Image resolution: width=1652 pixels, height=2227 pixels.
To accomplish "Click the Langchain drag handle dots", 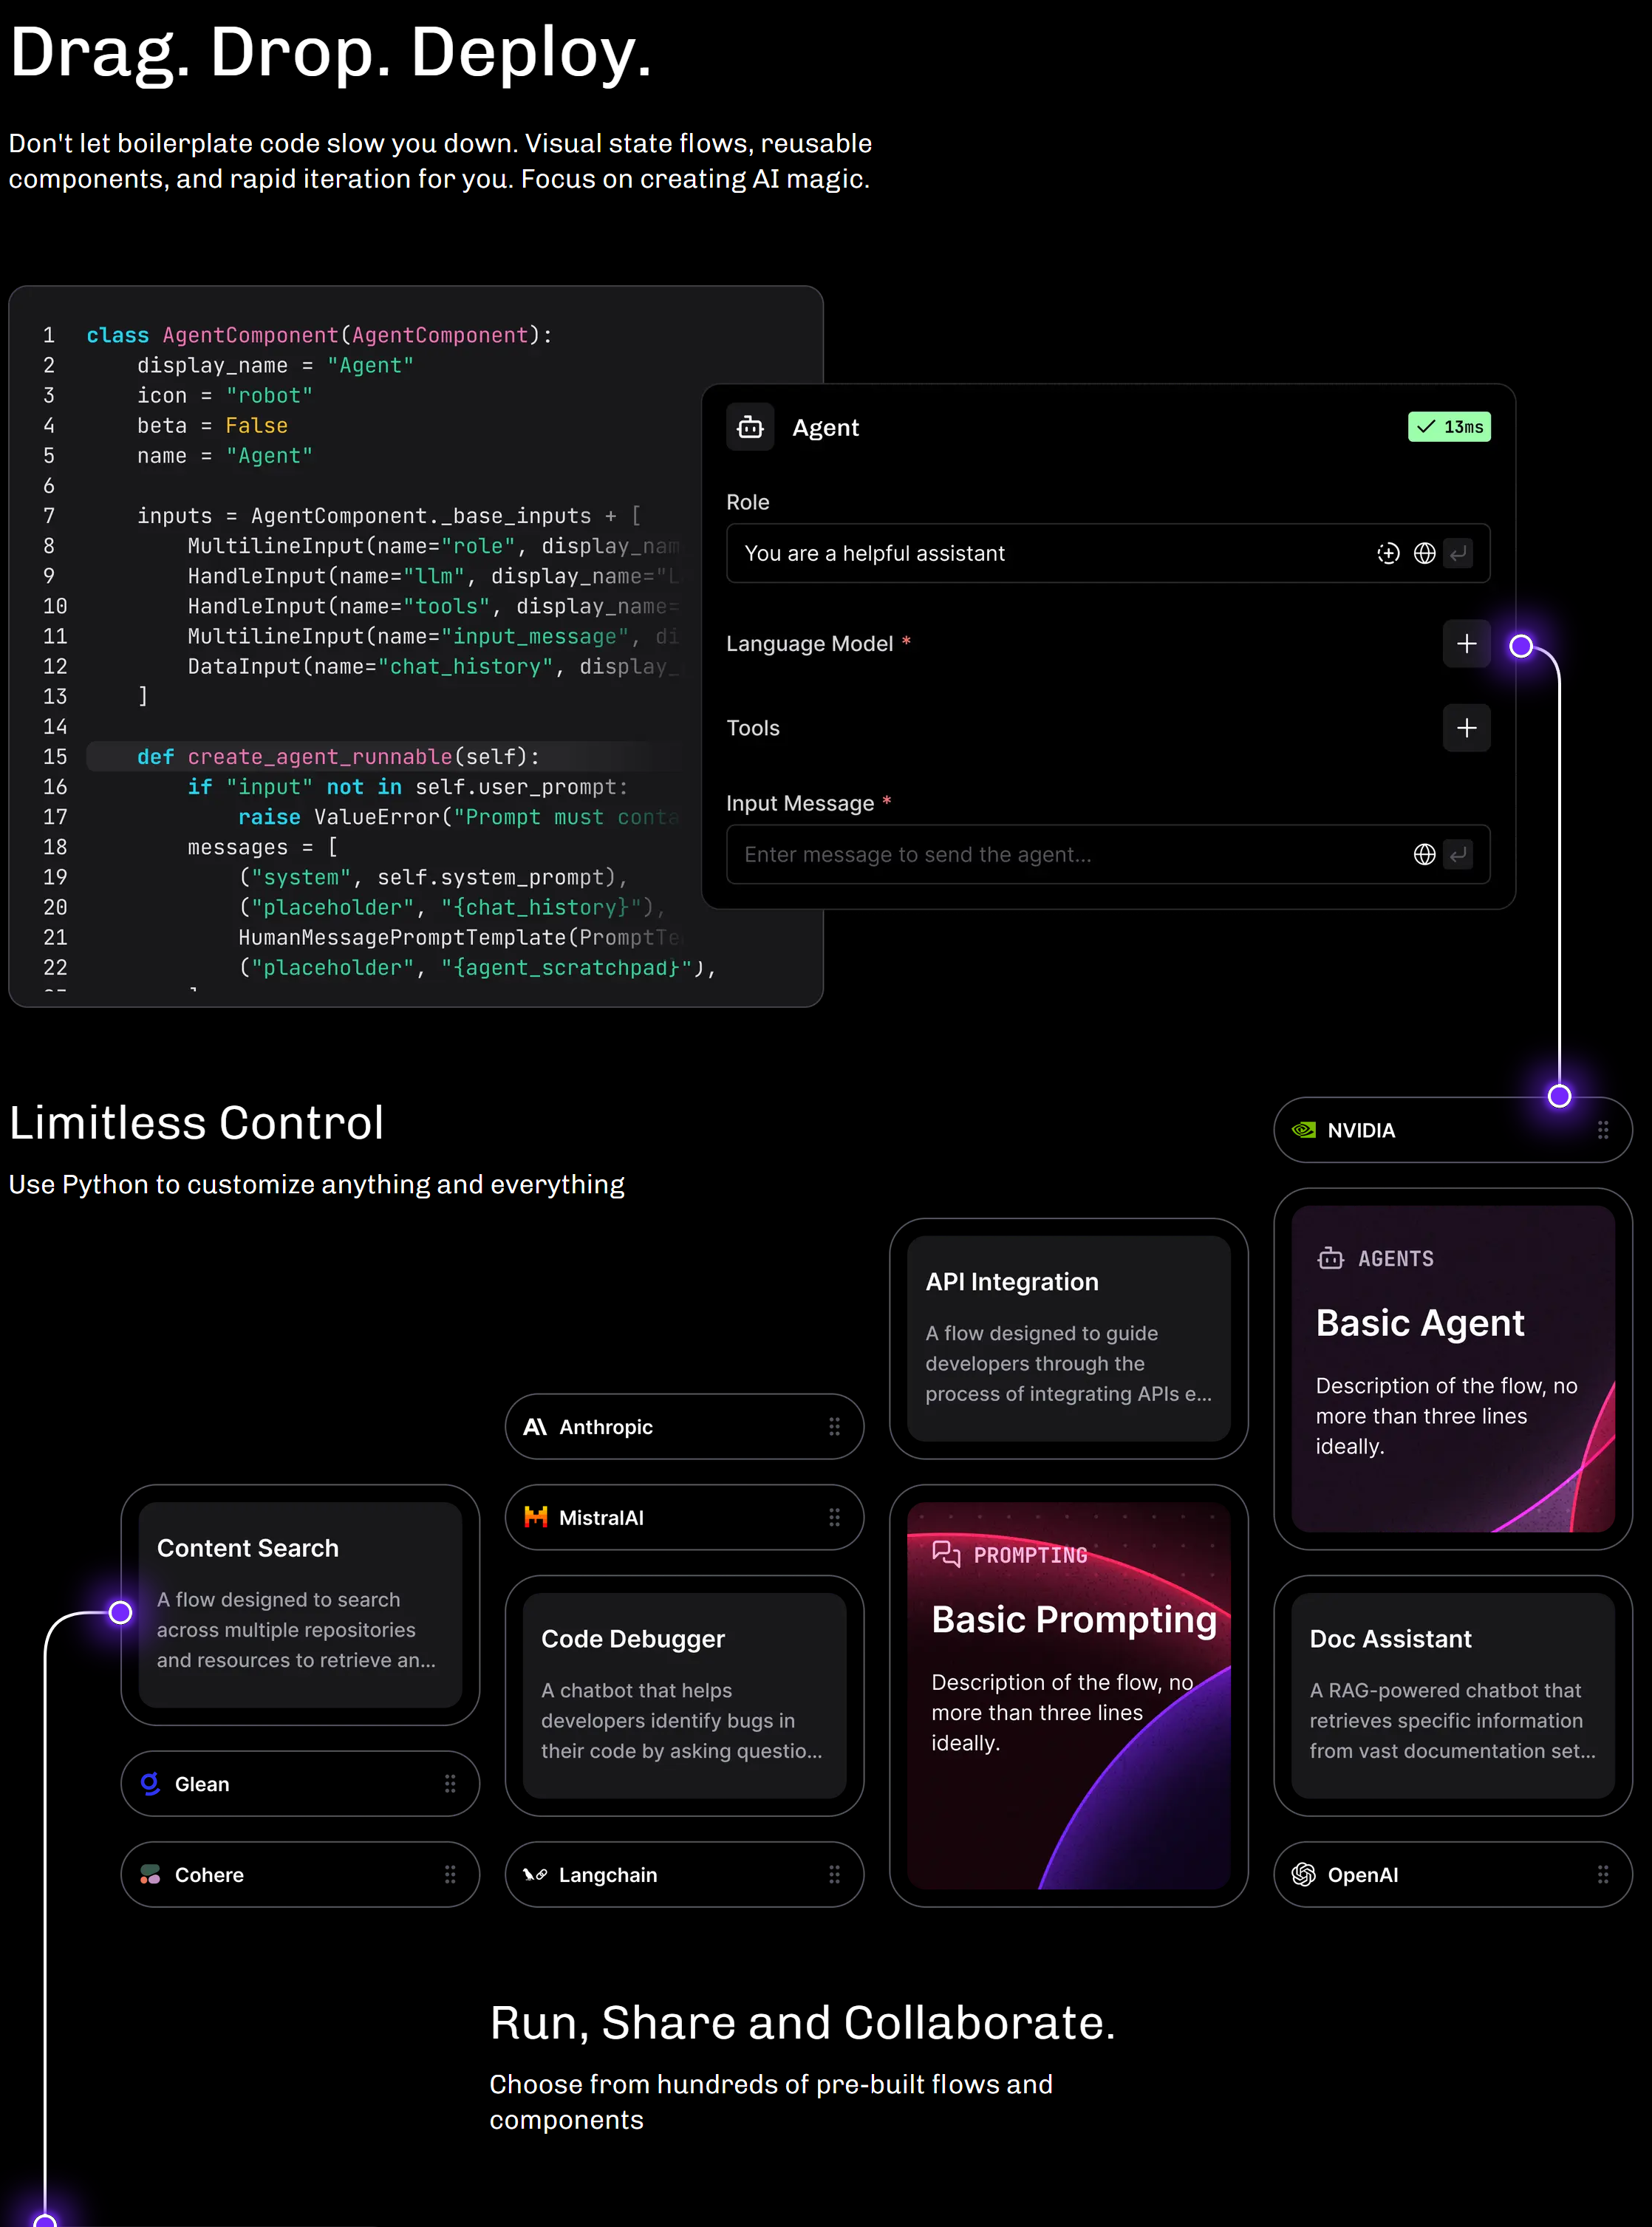I will 834,1875.
